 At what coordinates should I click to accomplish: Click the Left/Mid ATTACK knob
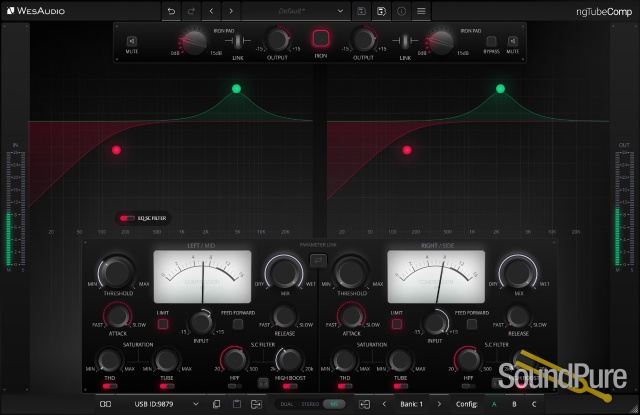click(118, 316)
